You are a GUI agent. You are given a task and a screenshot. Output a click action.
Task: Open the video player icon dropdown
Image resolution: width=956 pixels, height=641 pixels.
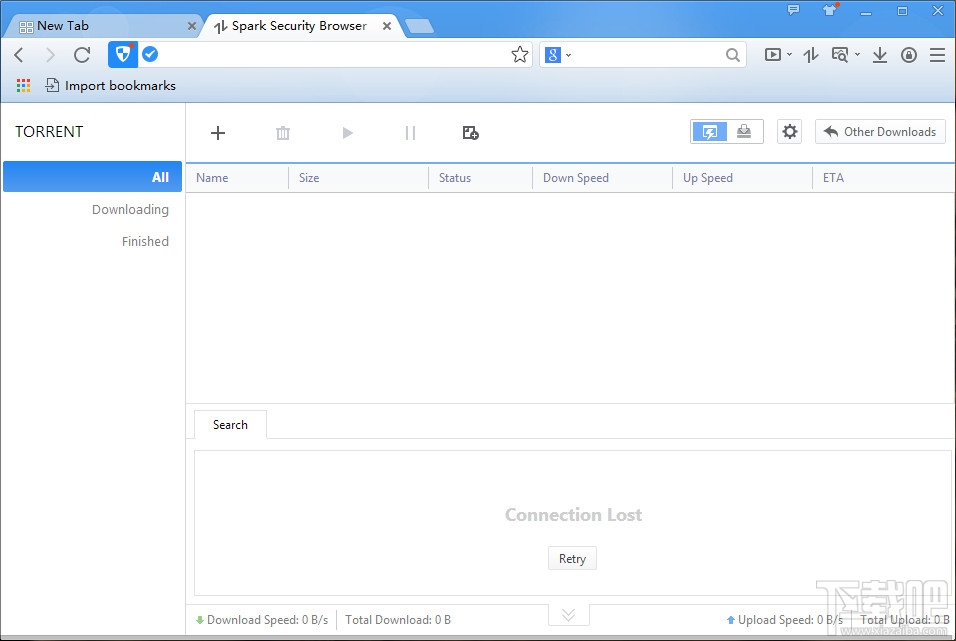[x=776, y=55]
